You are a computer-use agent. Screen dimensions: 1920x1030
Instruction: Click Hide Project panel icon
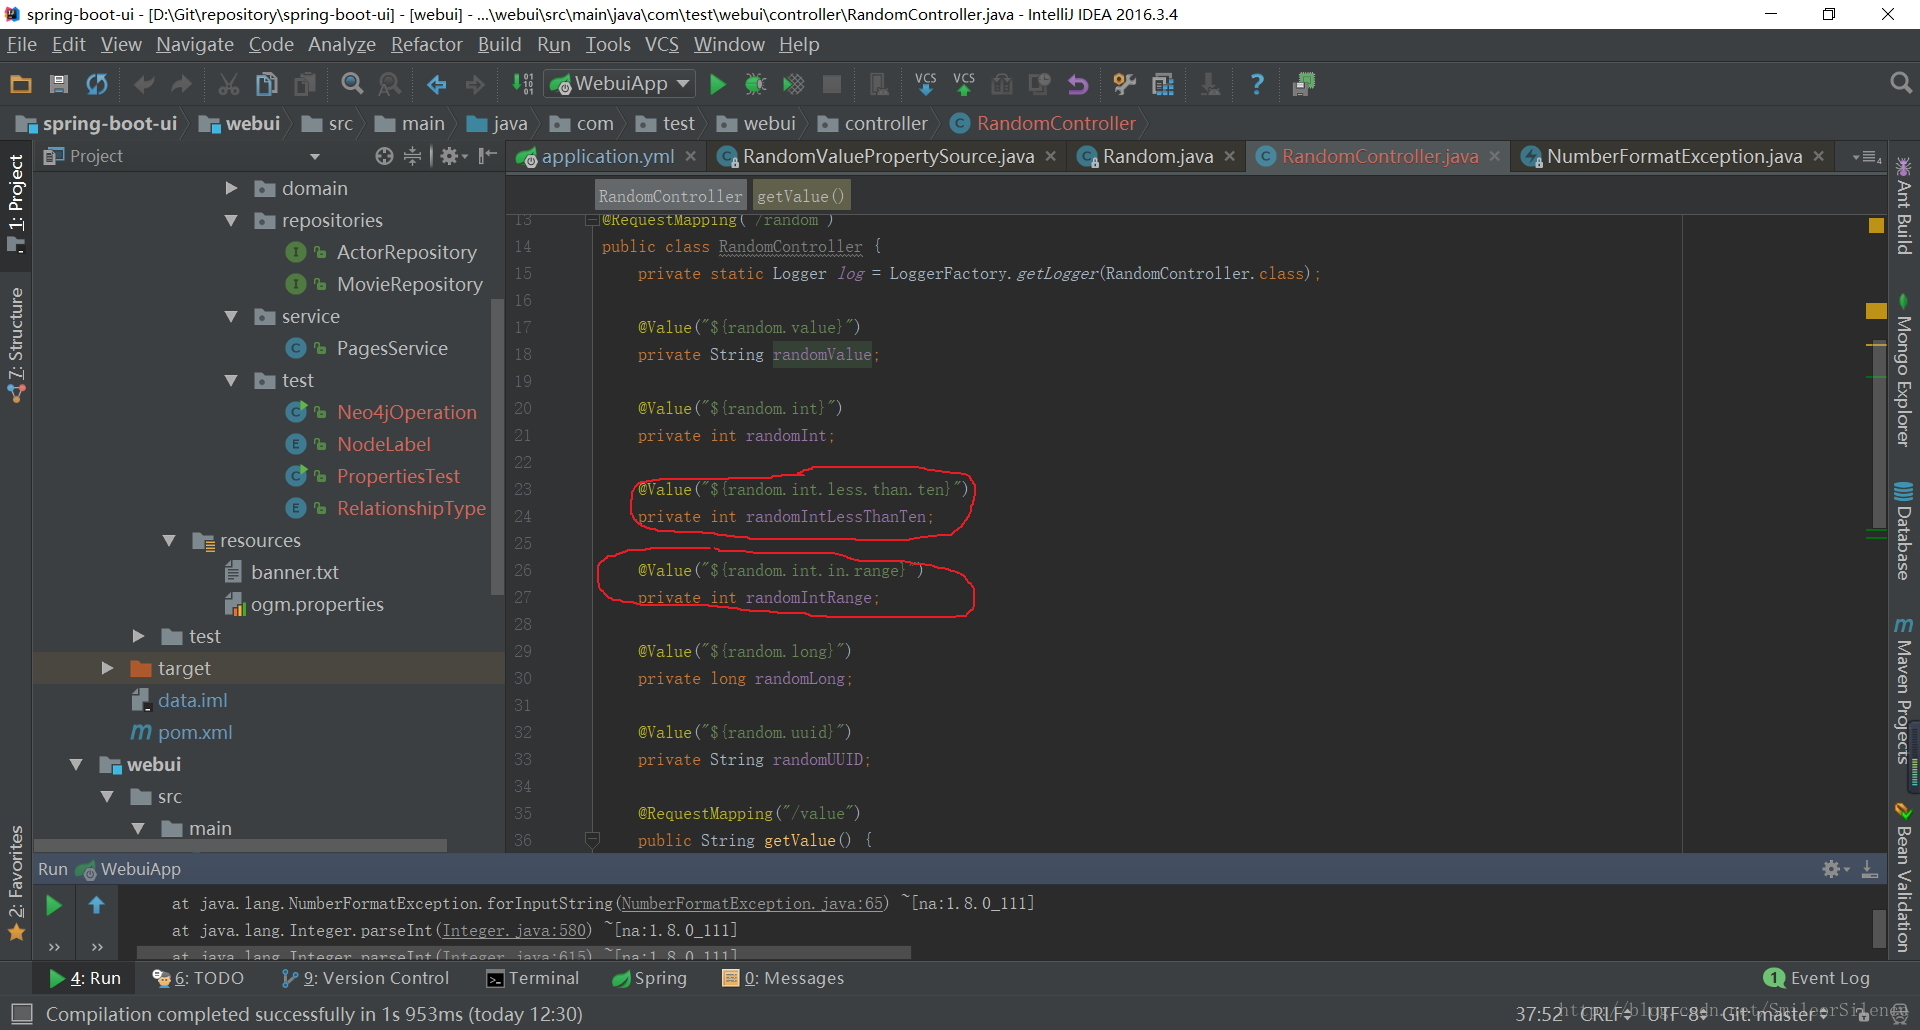point(488,156)
